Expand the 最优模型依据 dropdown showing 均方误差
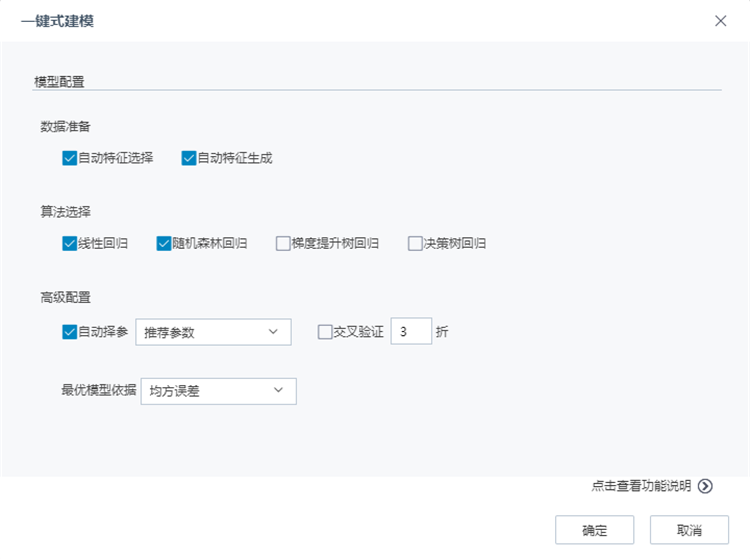This screenshot has height=559, width=750. tap(218, 390)
